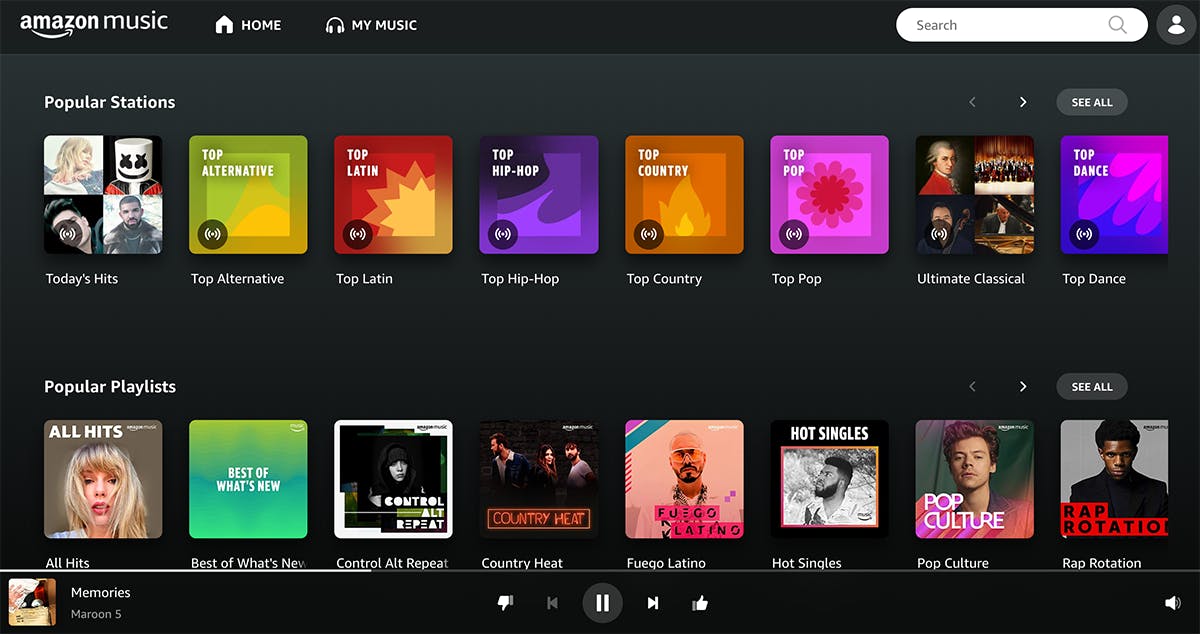Skip to the next track

(653, 603)
